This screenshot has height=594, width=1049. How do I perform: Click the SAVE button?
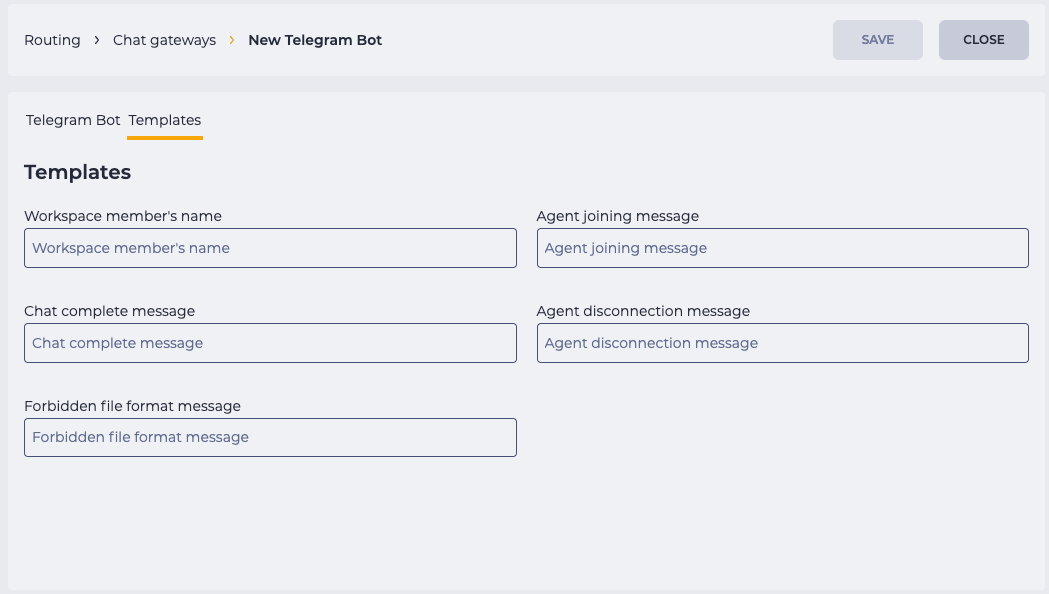pos(878,40)
